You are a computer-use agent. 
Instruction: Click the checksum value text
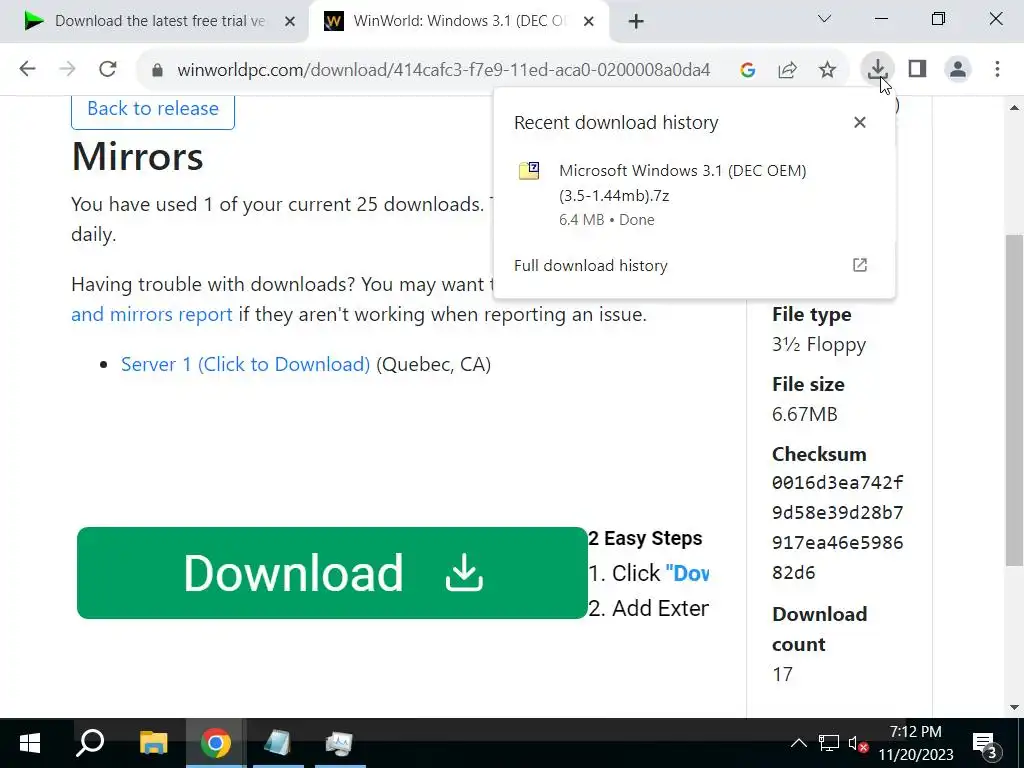[x=837, y=528]
